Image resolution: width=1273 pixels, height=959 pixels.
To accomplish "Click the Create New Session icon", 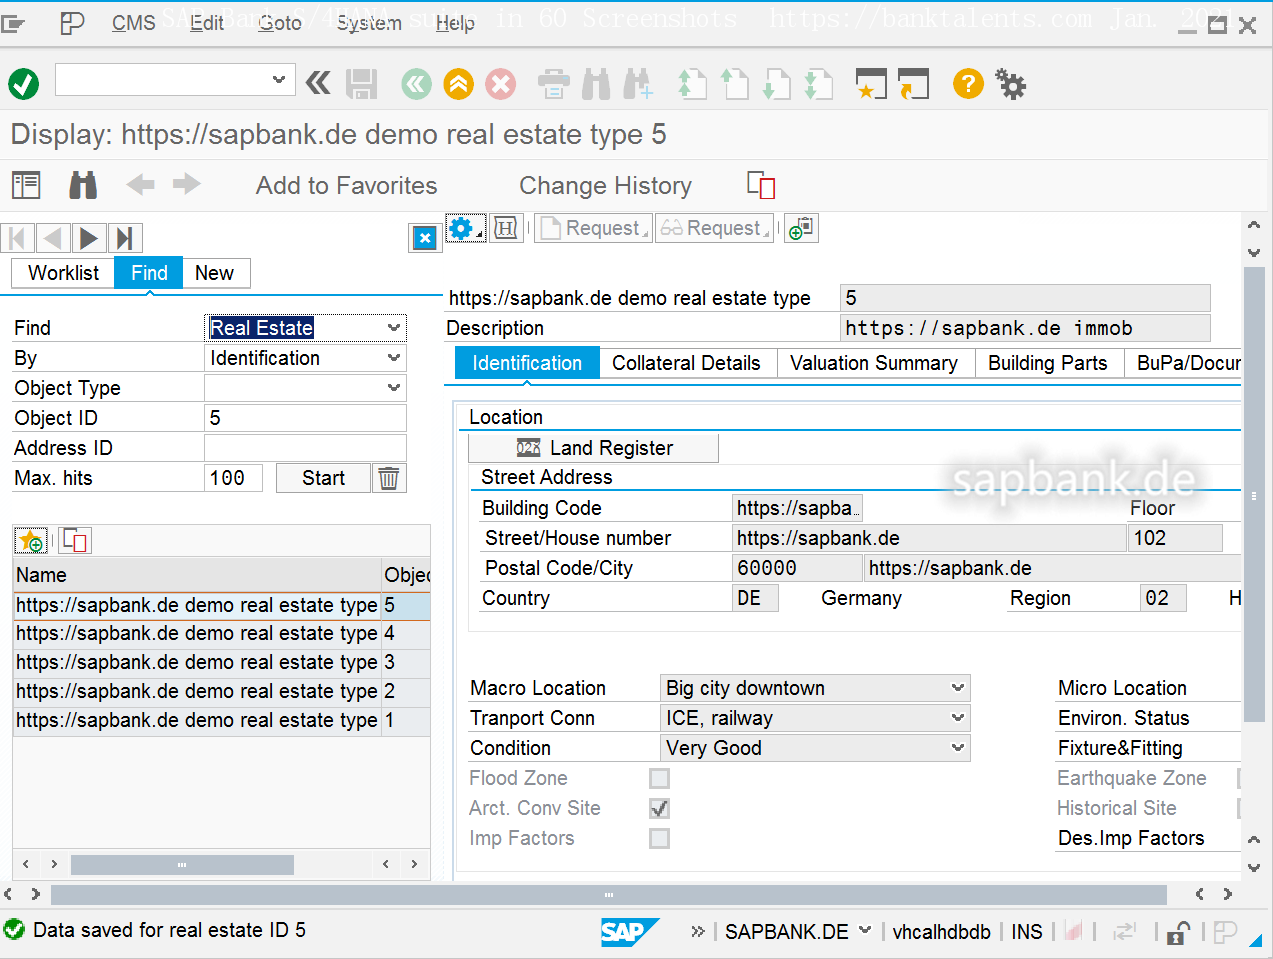I will (871, 84).
